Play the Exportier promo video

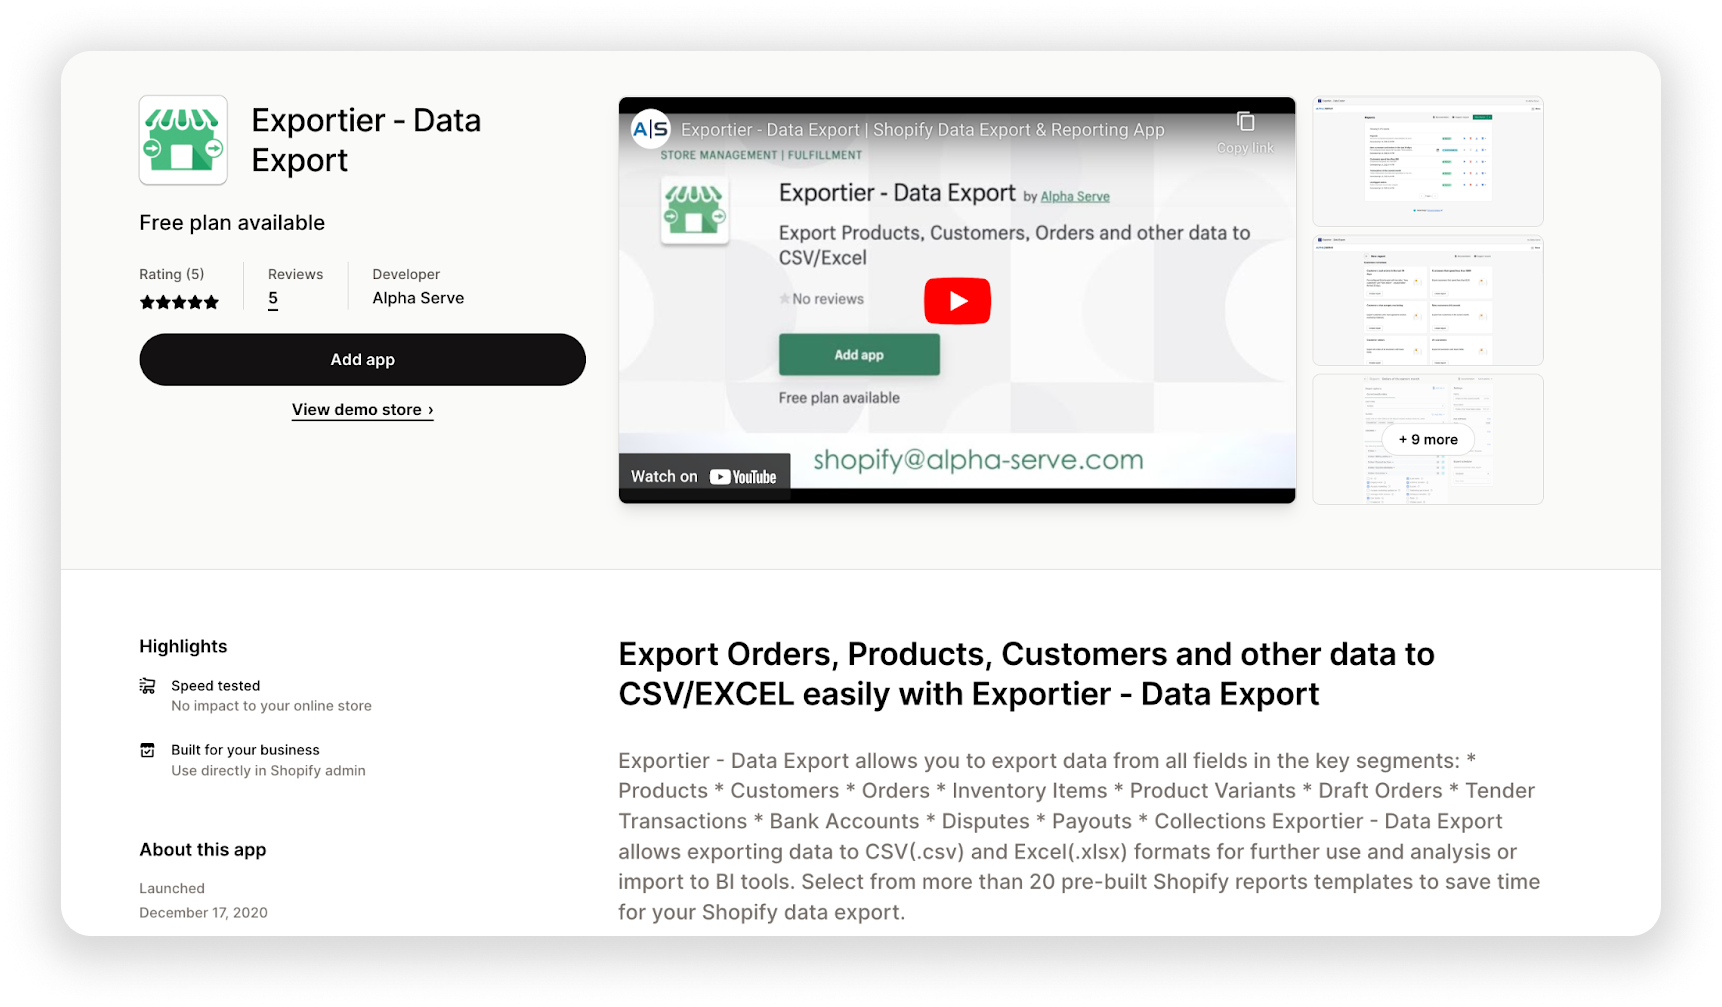pos(957,300)
